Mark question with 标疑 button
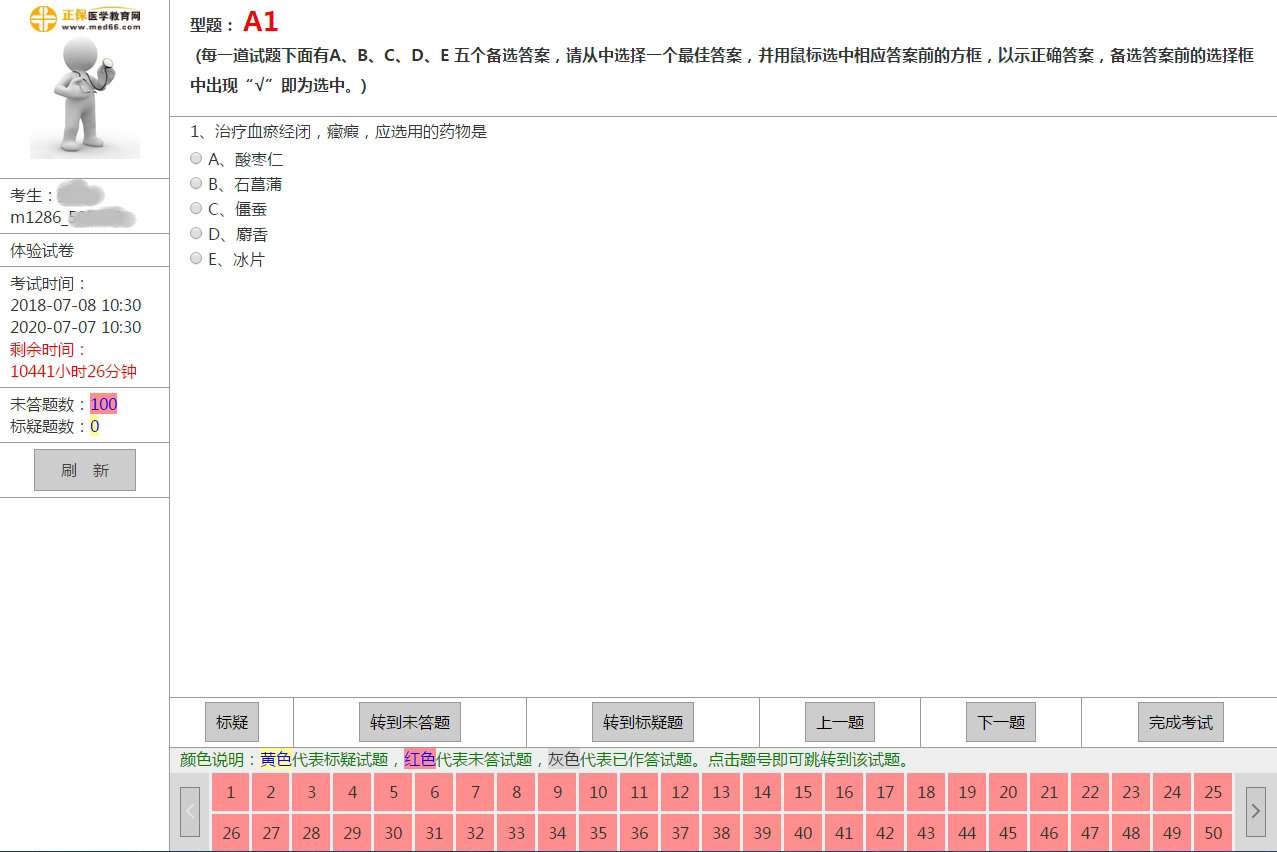Screen dimensions: 1277x852 tap(231, 722)
